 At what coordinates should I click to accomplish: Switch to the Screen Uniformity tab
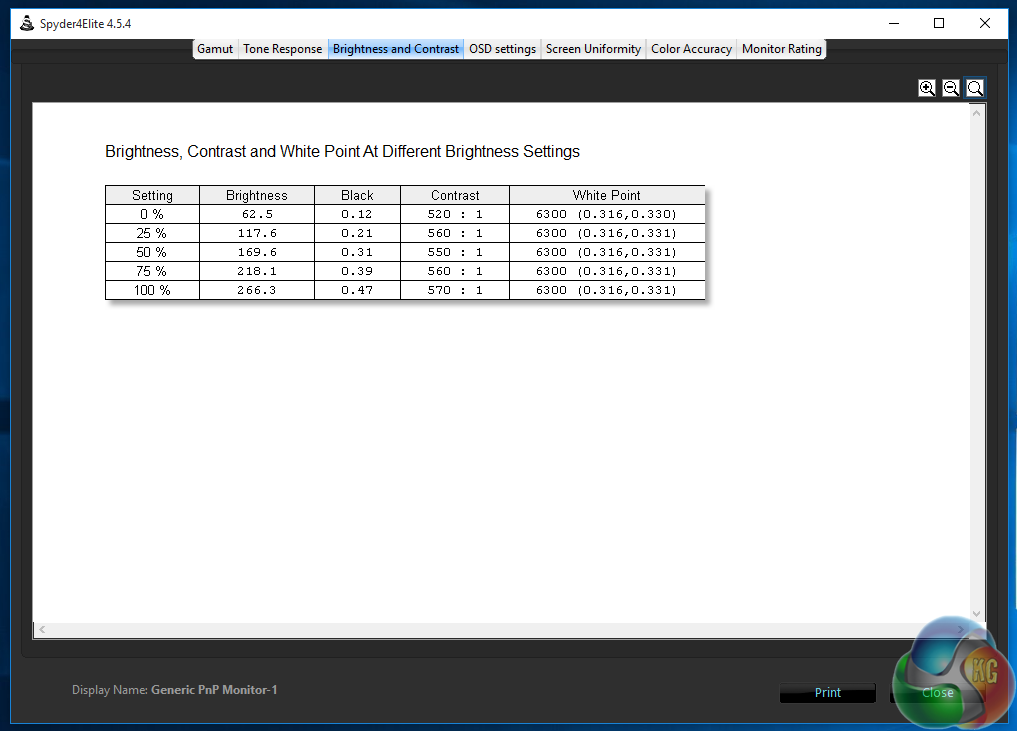[593, 49]
